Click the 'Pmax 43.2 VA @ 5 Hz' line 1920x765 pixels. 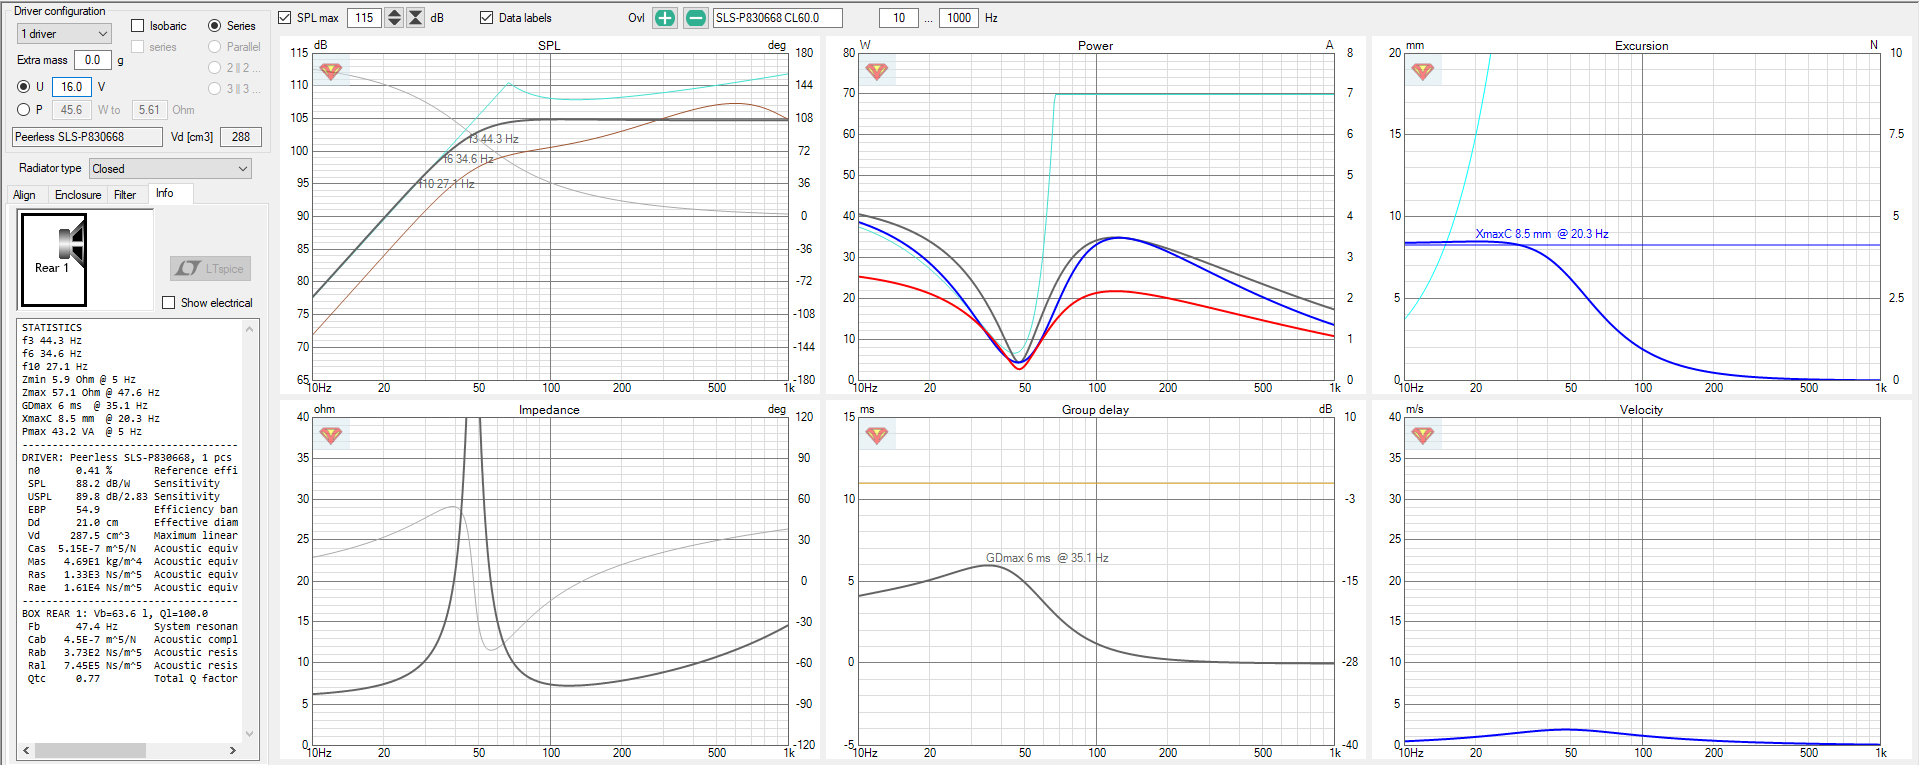pyautogui.click(x=82, y=432)
